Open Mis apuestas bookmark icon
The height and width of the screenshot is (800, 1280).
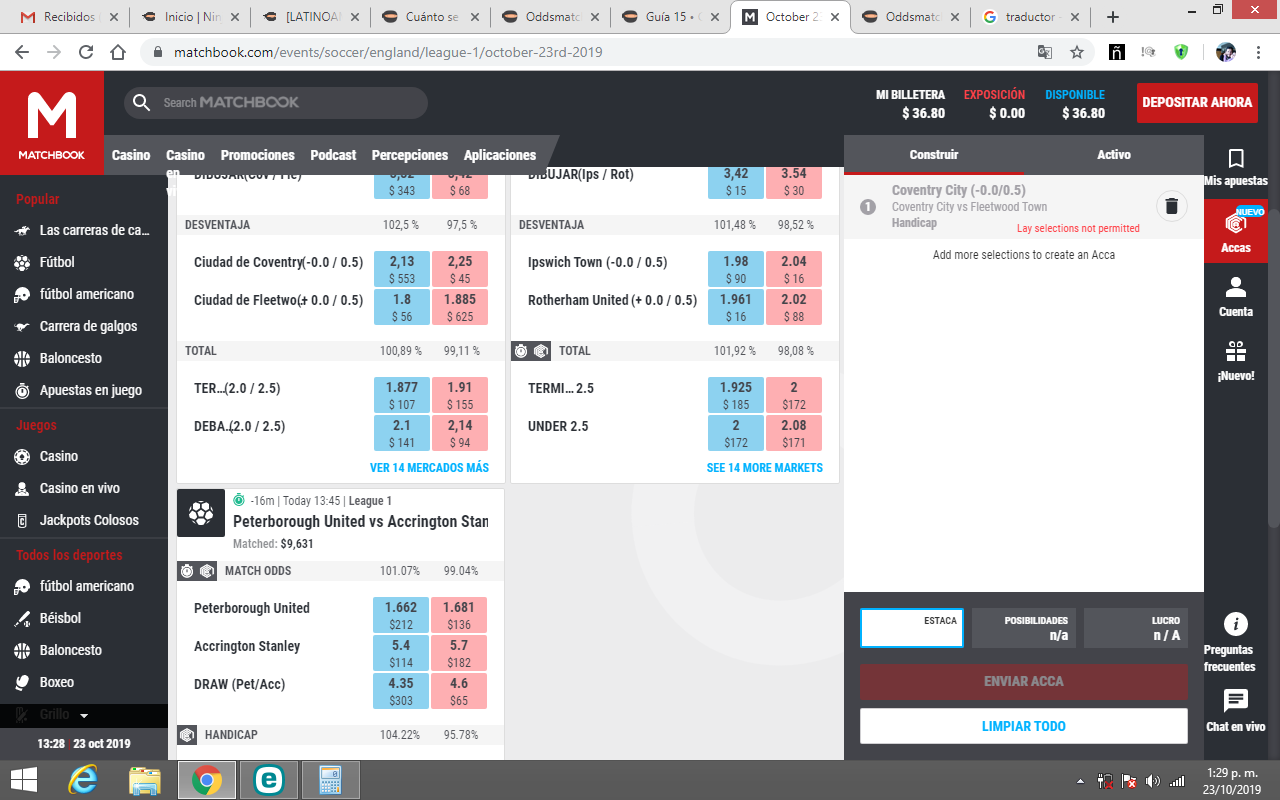1236,159
